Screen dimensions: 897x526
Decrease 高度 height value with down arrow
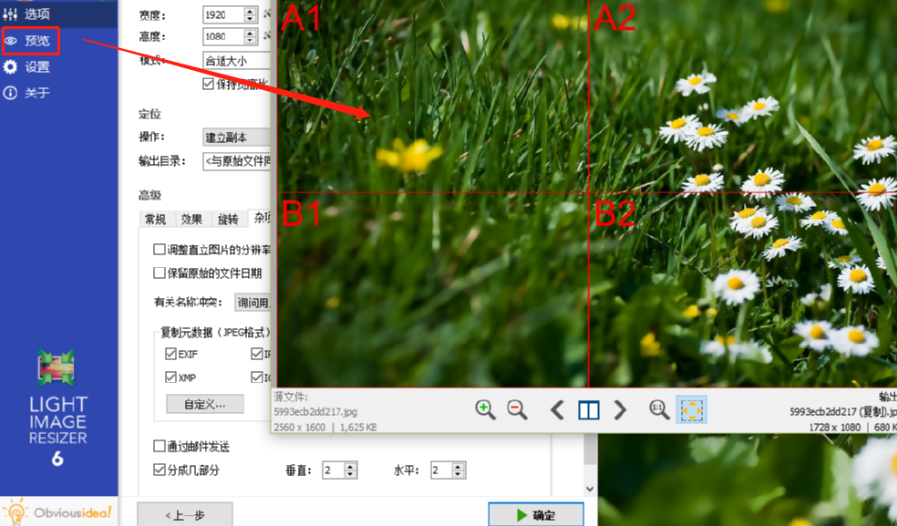pyautogui.click(x=250, y=41)
